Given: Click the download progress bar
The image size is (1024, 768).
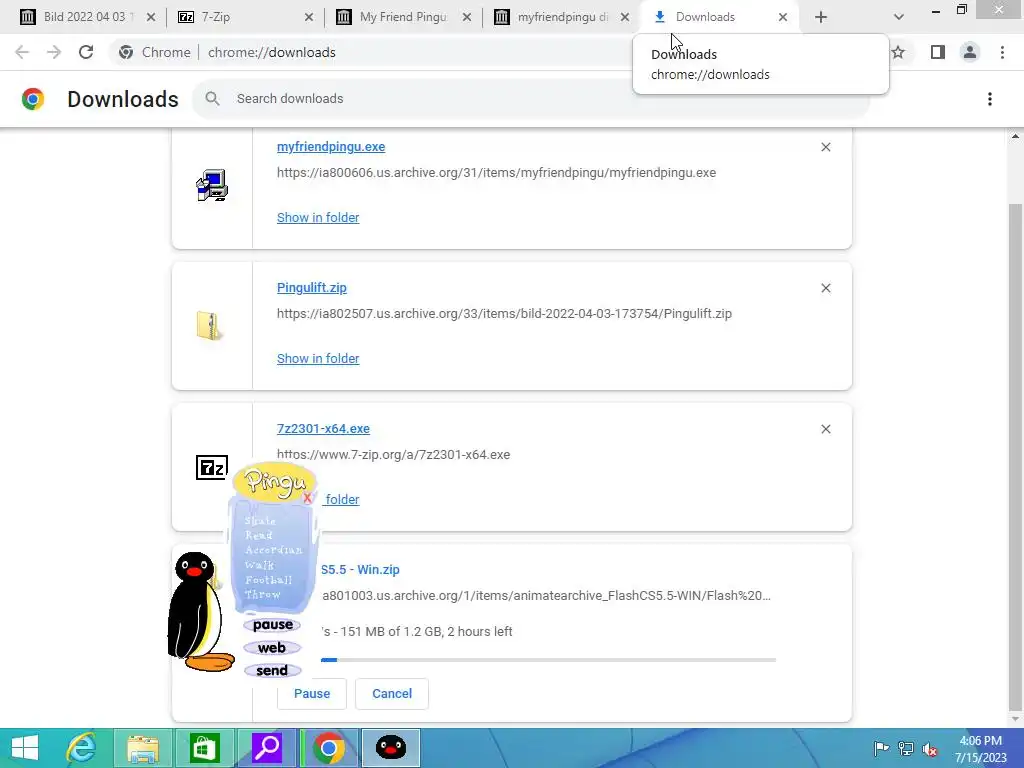Looking at the screenshot, I should click(x=548, y=660).
